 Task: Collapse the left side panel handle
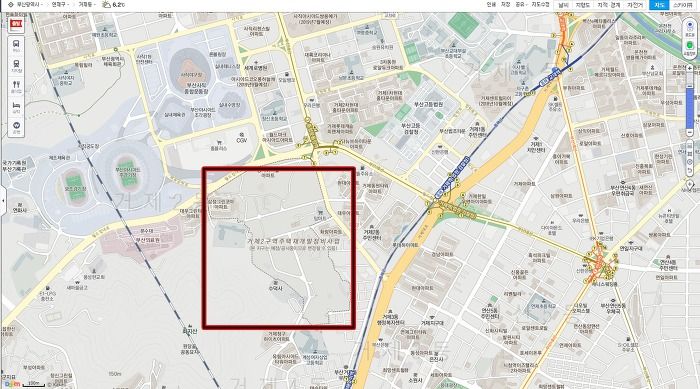[x=3, y=201]
